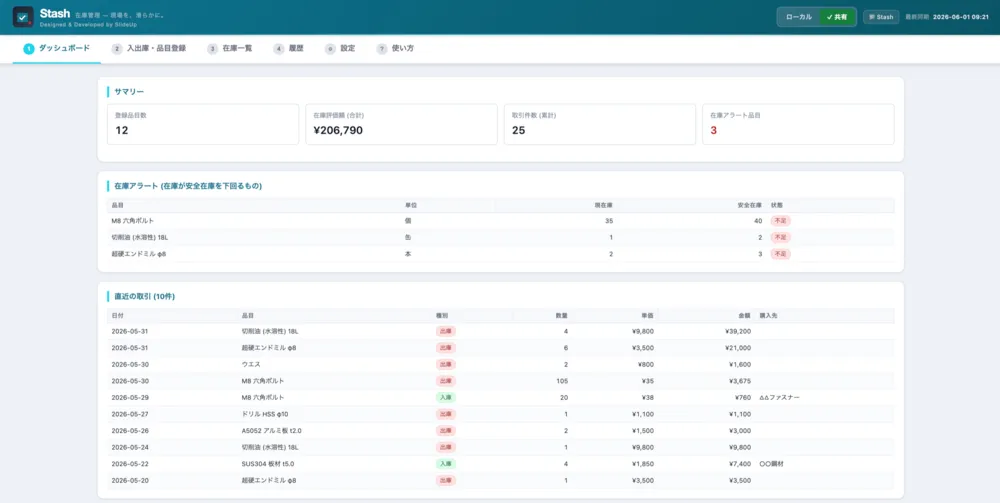This screenshot has width=1000, height=503.
Task: Click the 出庫 badge on the ウエス row
Action: coord(446,364)
